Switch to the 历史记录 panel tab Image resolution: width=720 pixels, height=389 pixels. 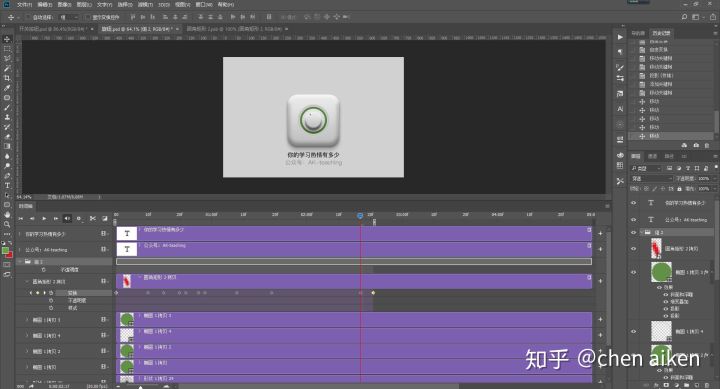pos(661,33)
